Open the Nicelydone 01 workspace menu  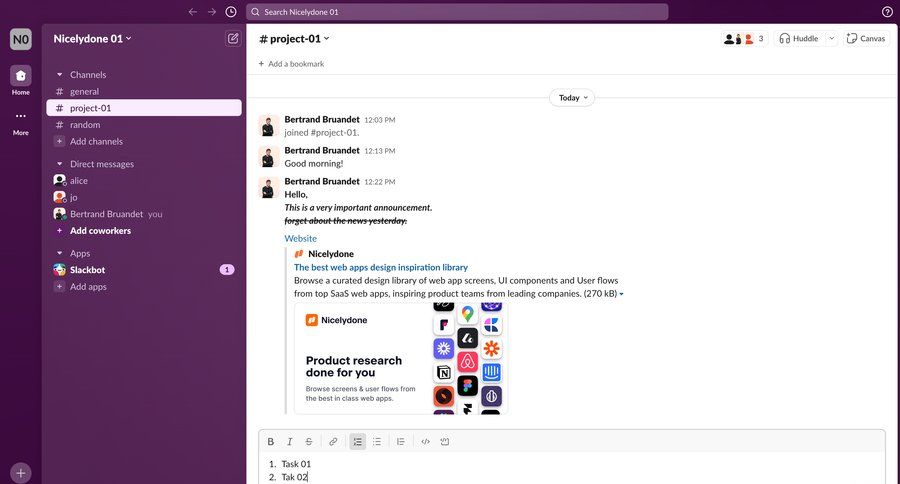[x=92, y=38]
